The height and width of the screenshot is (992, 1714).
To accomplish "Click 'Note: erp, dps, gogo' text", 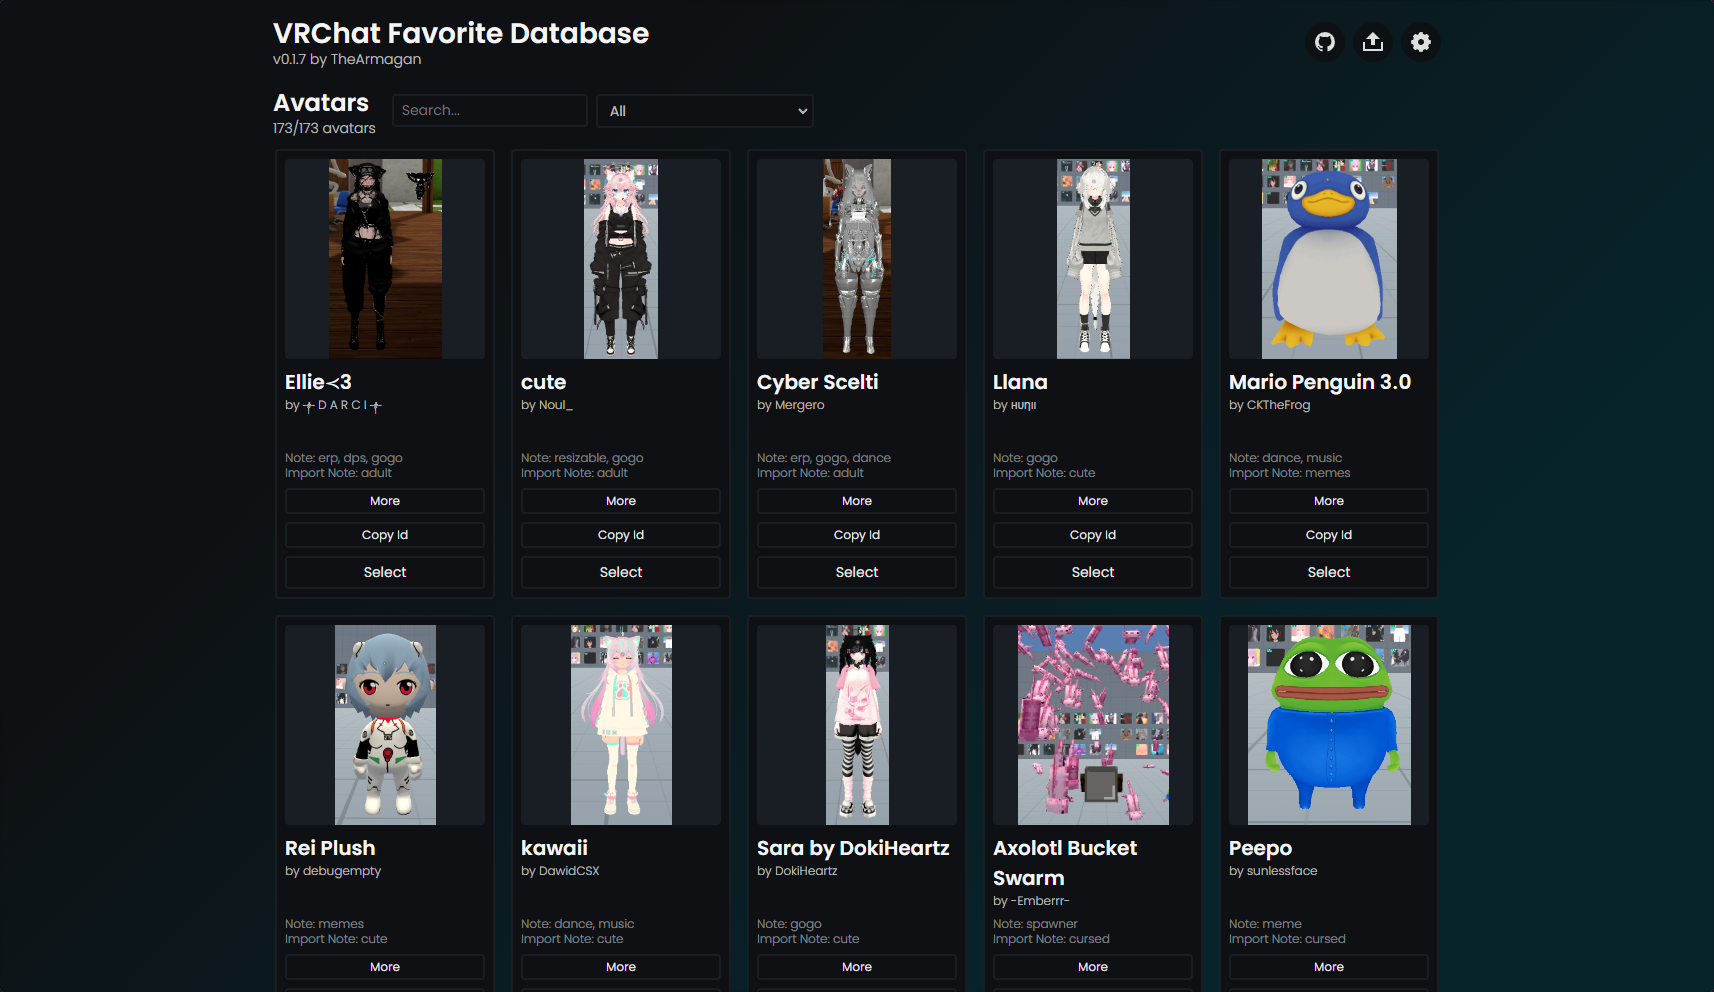I will (344, 458).
